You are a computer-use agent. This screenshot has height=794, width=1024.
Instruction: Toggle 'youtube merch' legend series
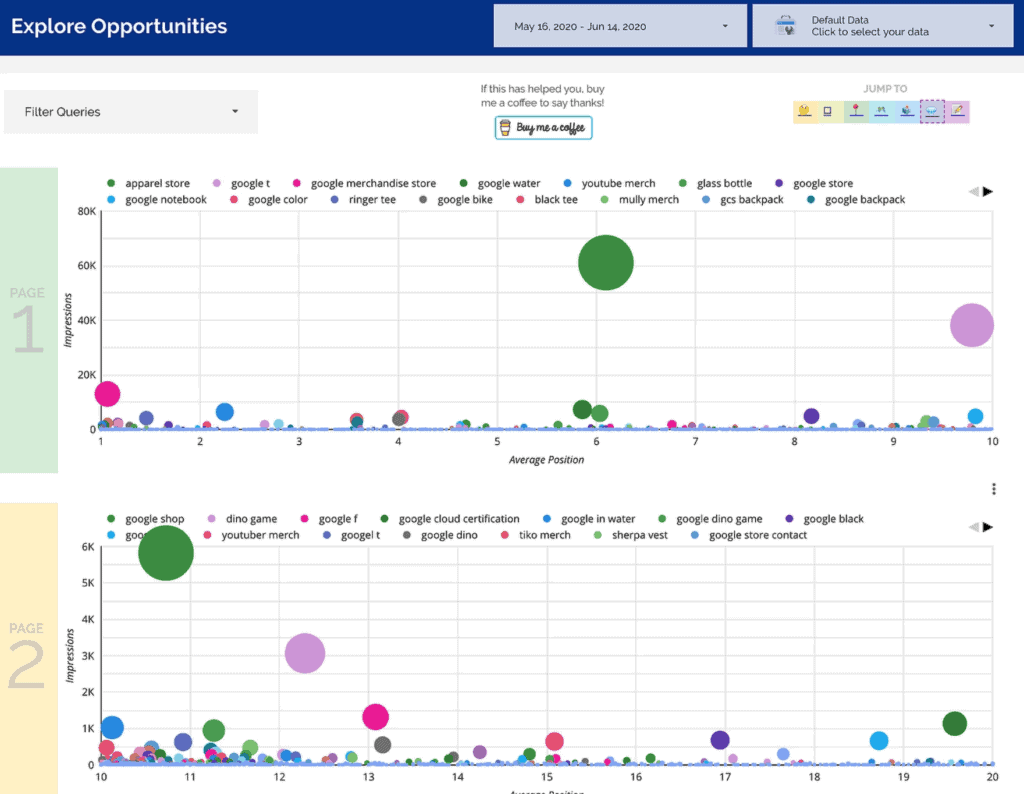pyautogui.click(x=610, y=183)
